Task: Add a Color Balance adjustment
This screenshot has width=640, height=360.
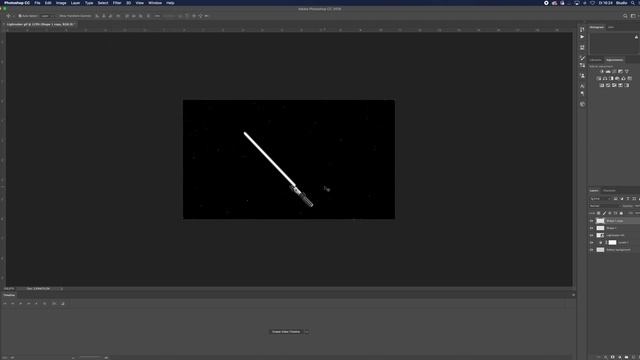Action: coord(605,78)
